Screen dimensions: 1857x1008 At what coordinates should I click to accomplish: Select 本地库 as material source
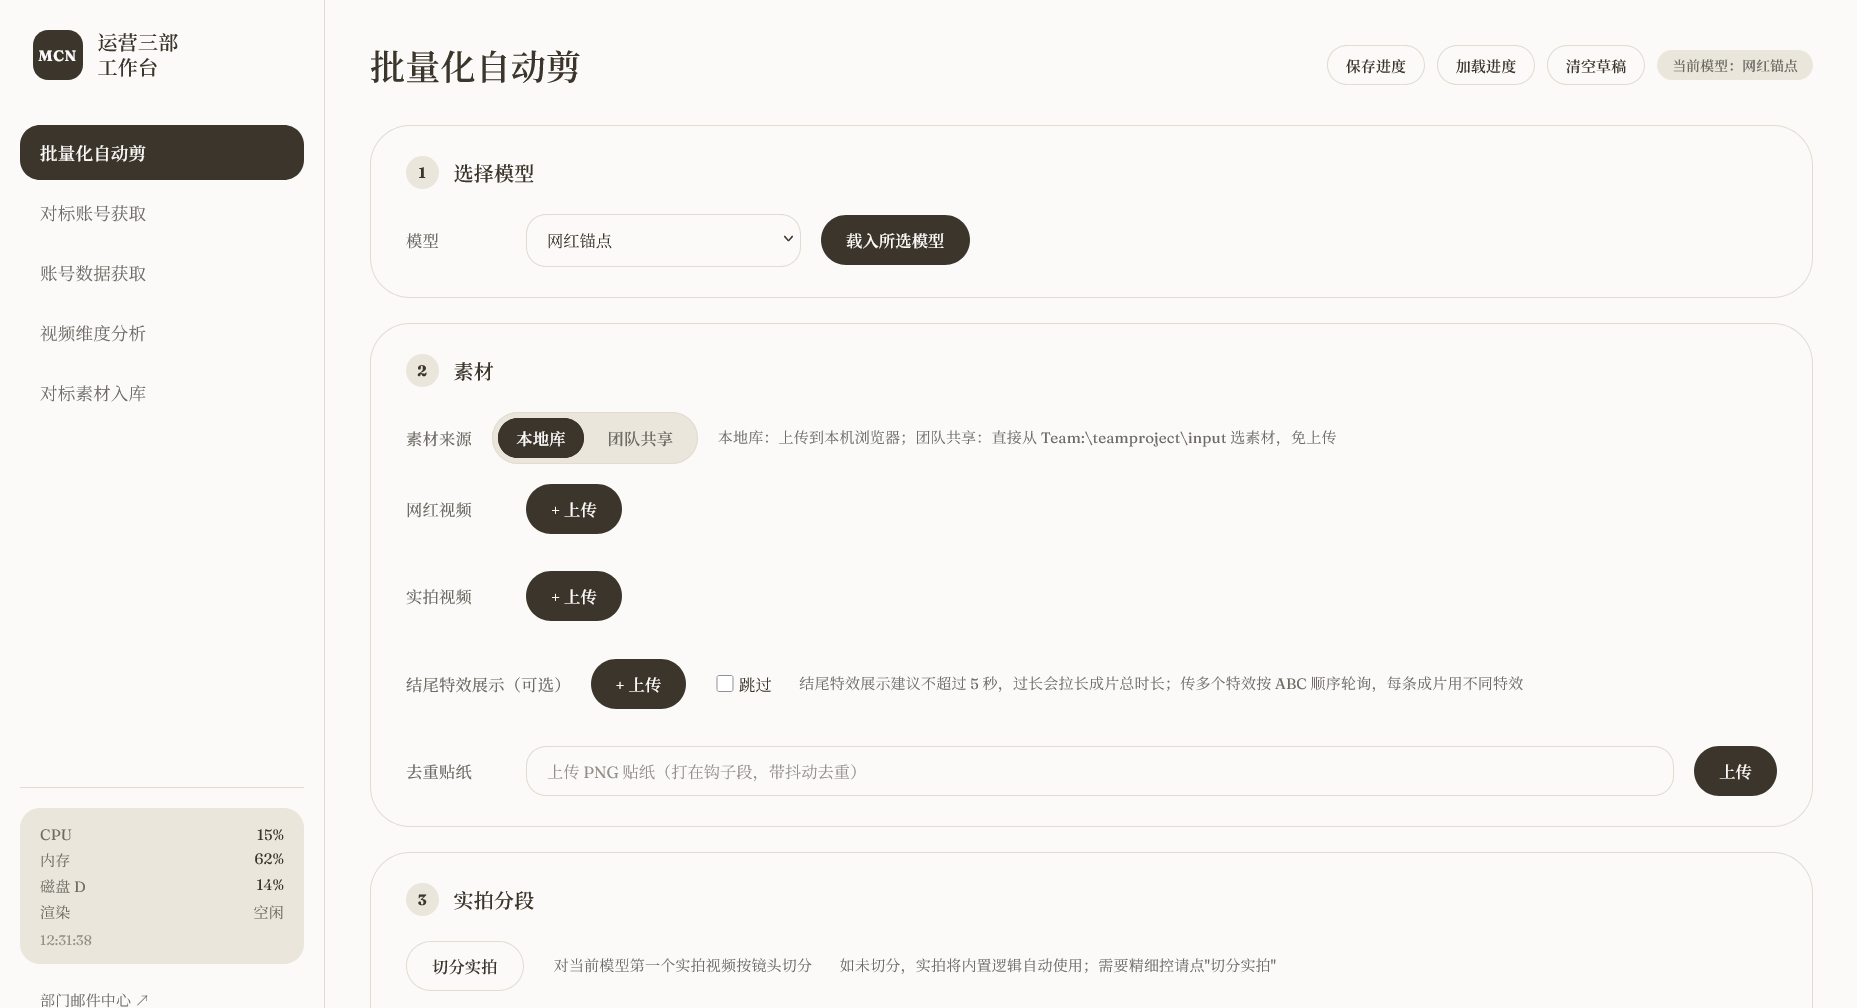tap(541, 438)
